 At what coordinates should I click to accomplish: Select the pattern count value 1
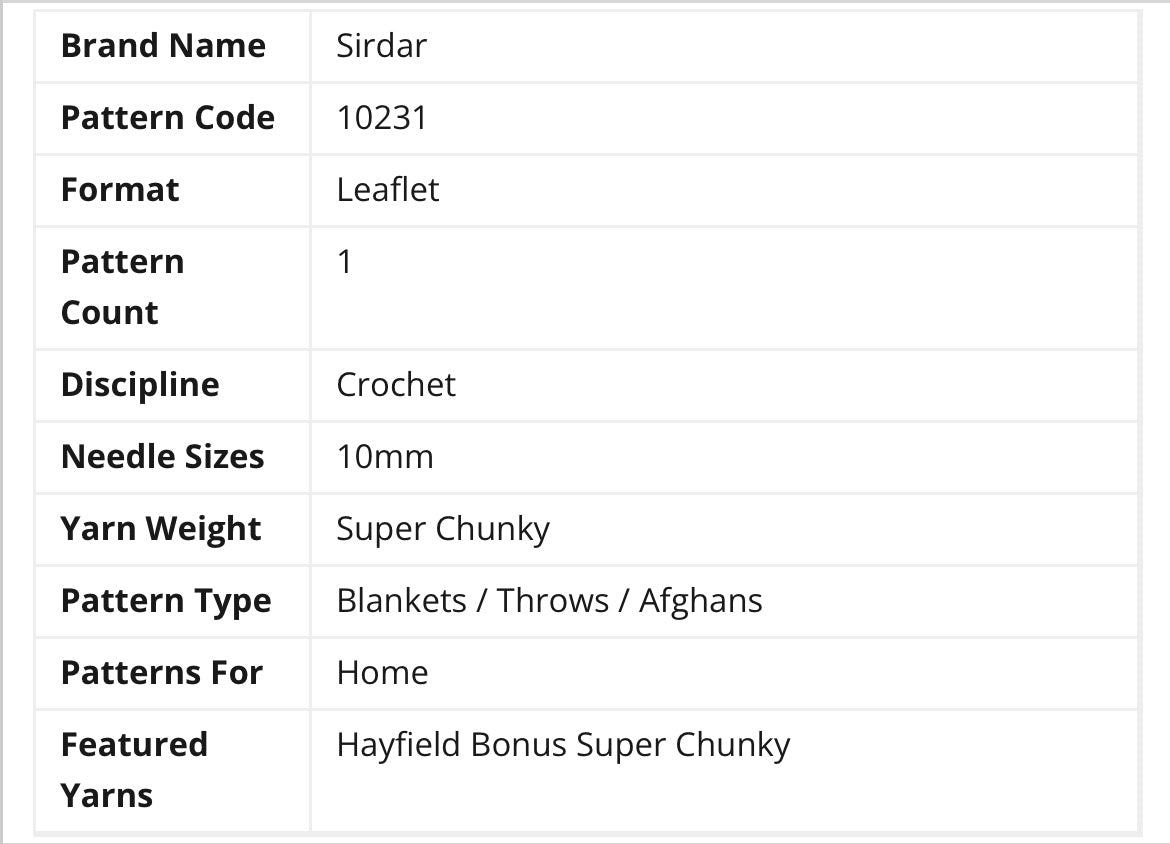click(x=345, y=263)
